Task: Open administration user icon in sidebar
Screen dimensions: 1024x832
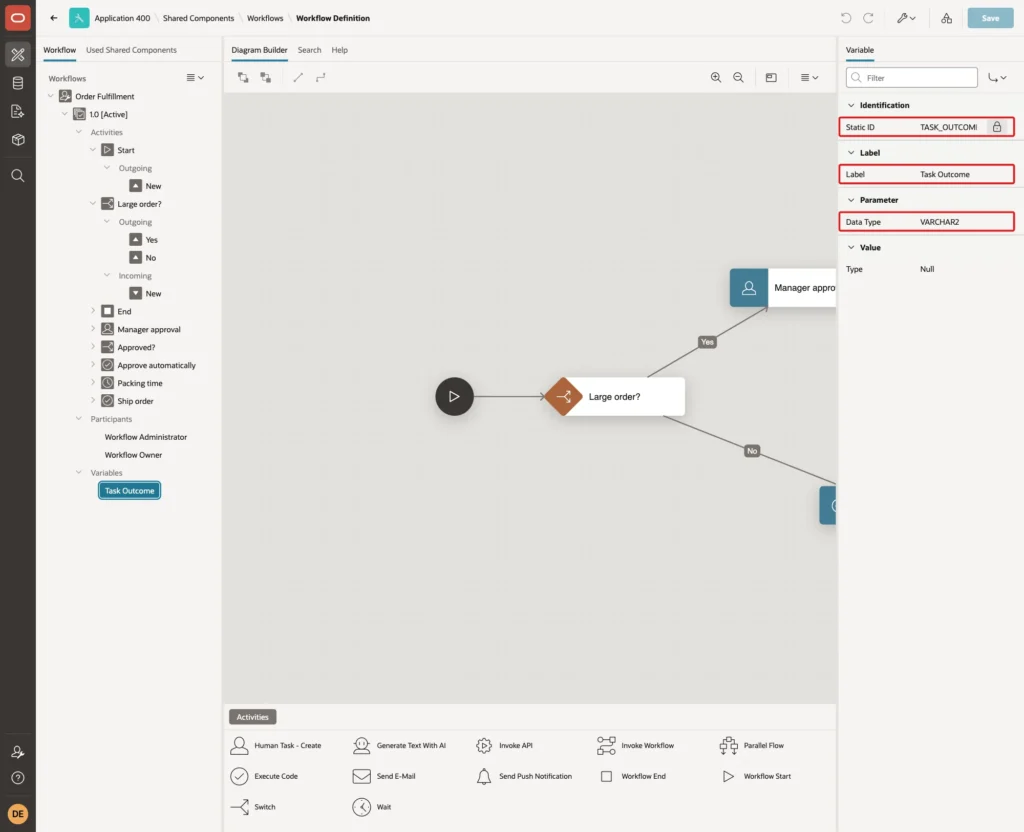Action: [18, 752]
